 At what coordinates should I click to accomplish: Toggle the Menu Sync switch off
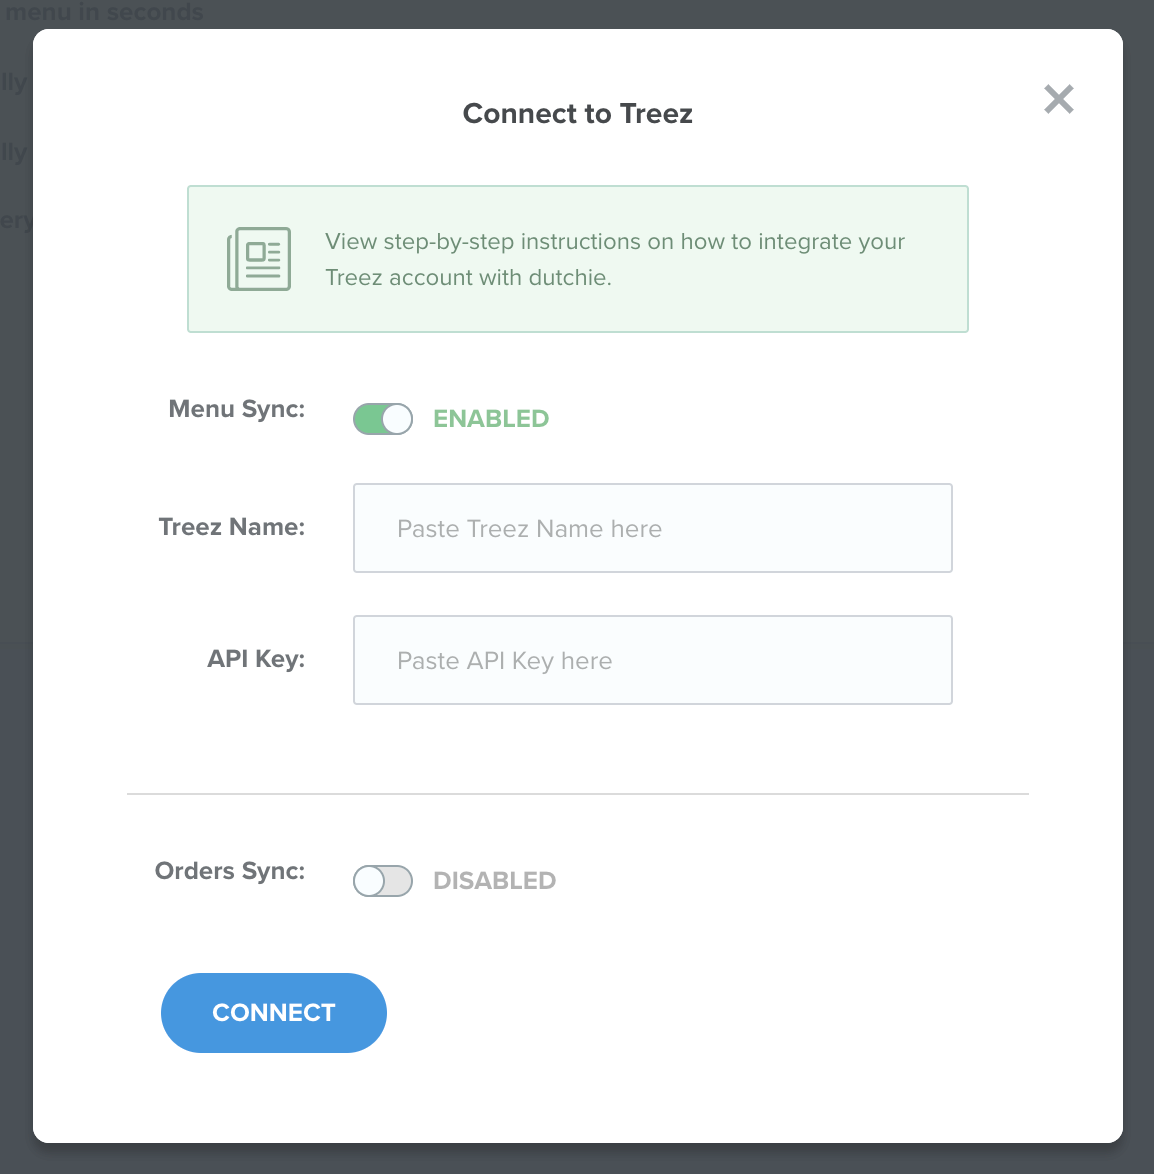tap(383, 419)
